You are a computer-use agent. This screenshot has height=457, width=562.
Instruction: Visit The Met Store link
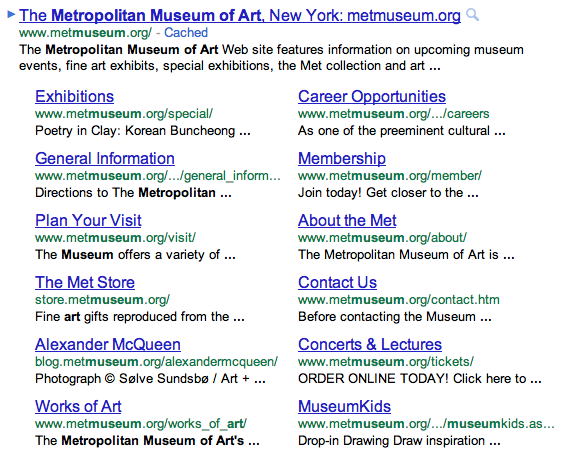pyautogui.click(x=85, y=282)
